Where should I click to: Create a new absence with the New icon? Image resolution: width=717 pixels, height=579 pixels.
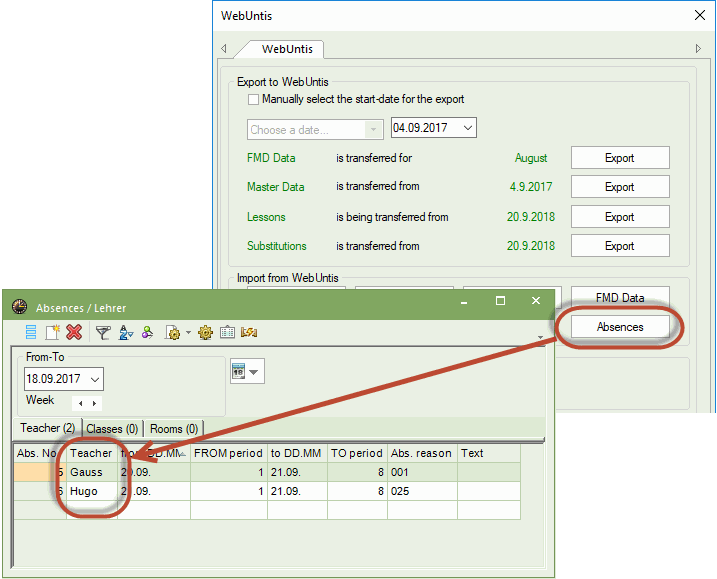click(52, 332)
